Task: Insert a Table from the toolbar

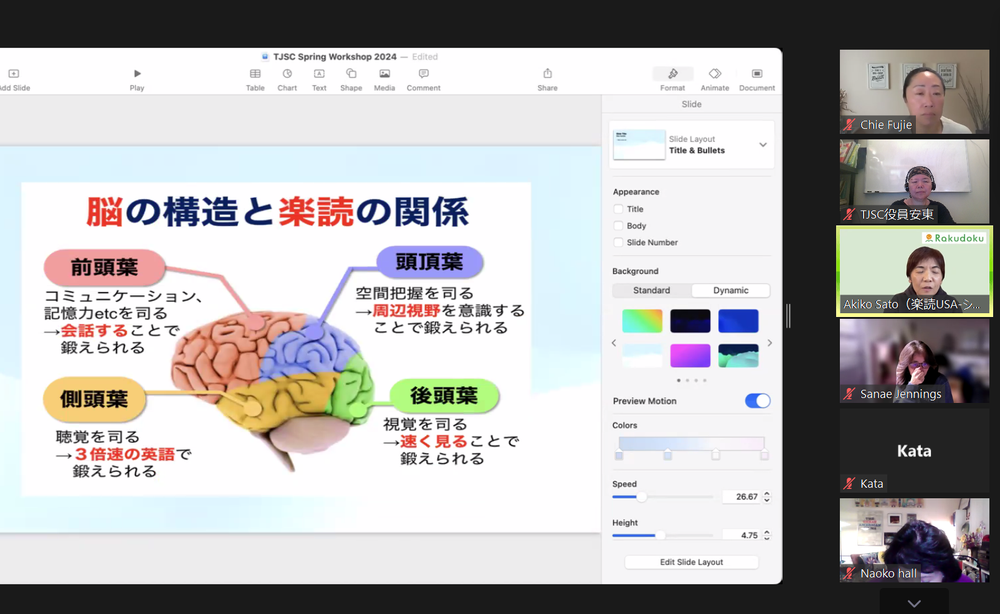Action: (255, 74)
